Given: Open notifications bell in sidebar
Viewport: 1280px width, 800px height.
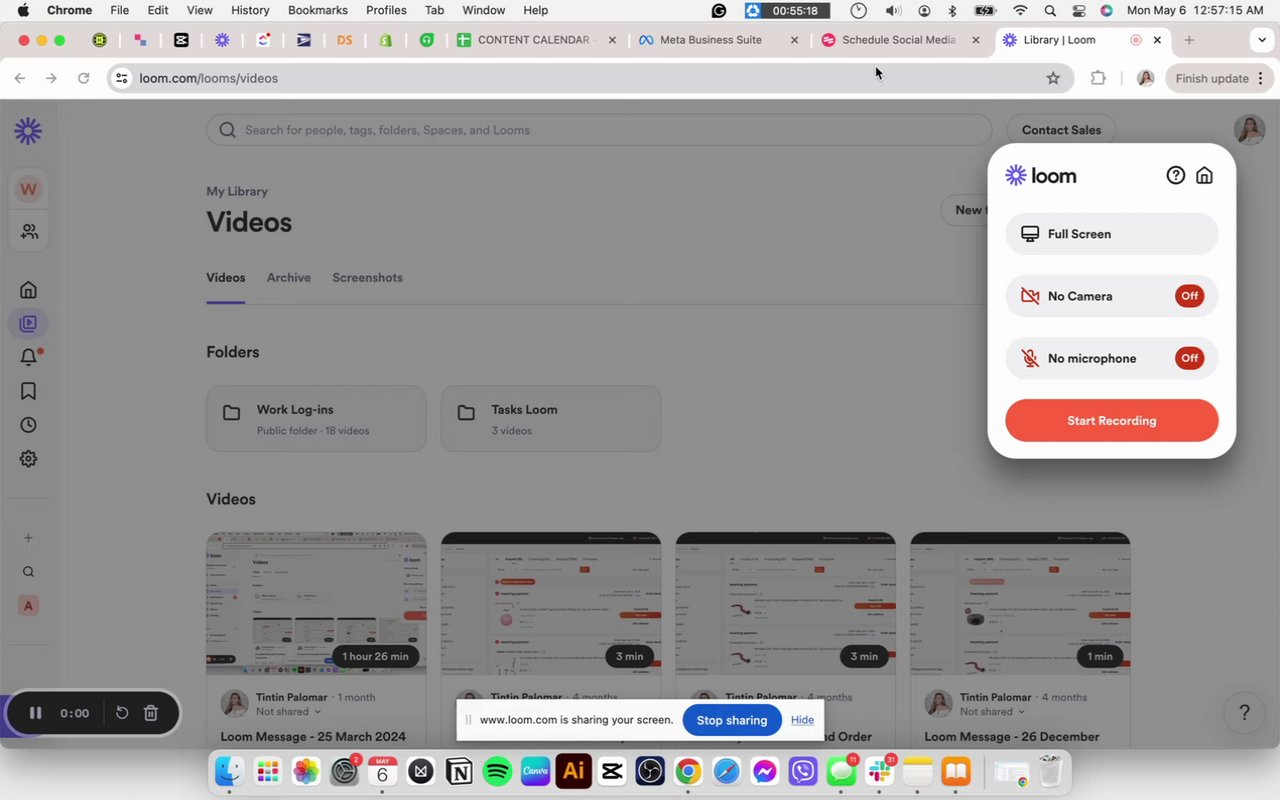Looking at the screenshot, I should (x=29, y=357).
